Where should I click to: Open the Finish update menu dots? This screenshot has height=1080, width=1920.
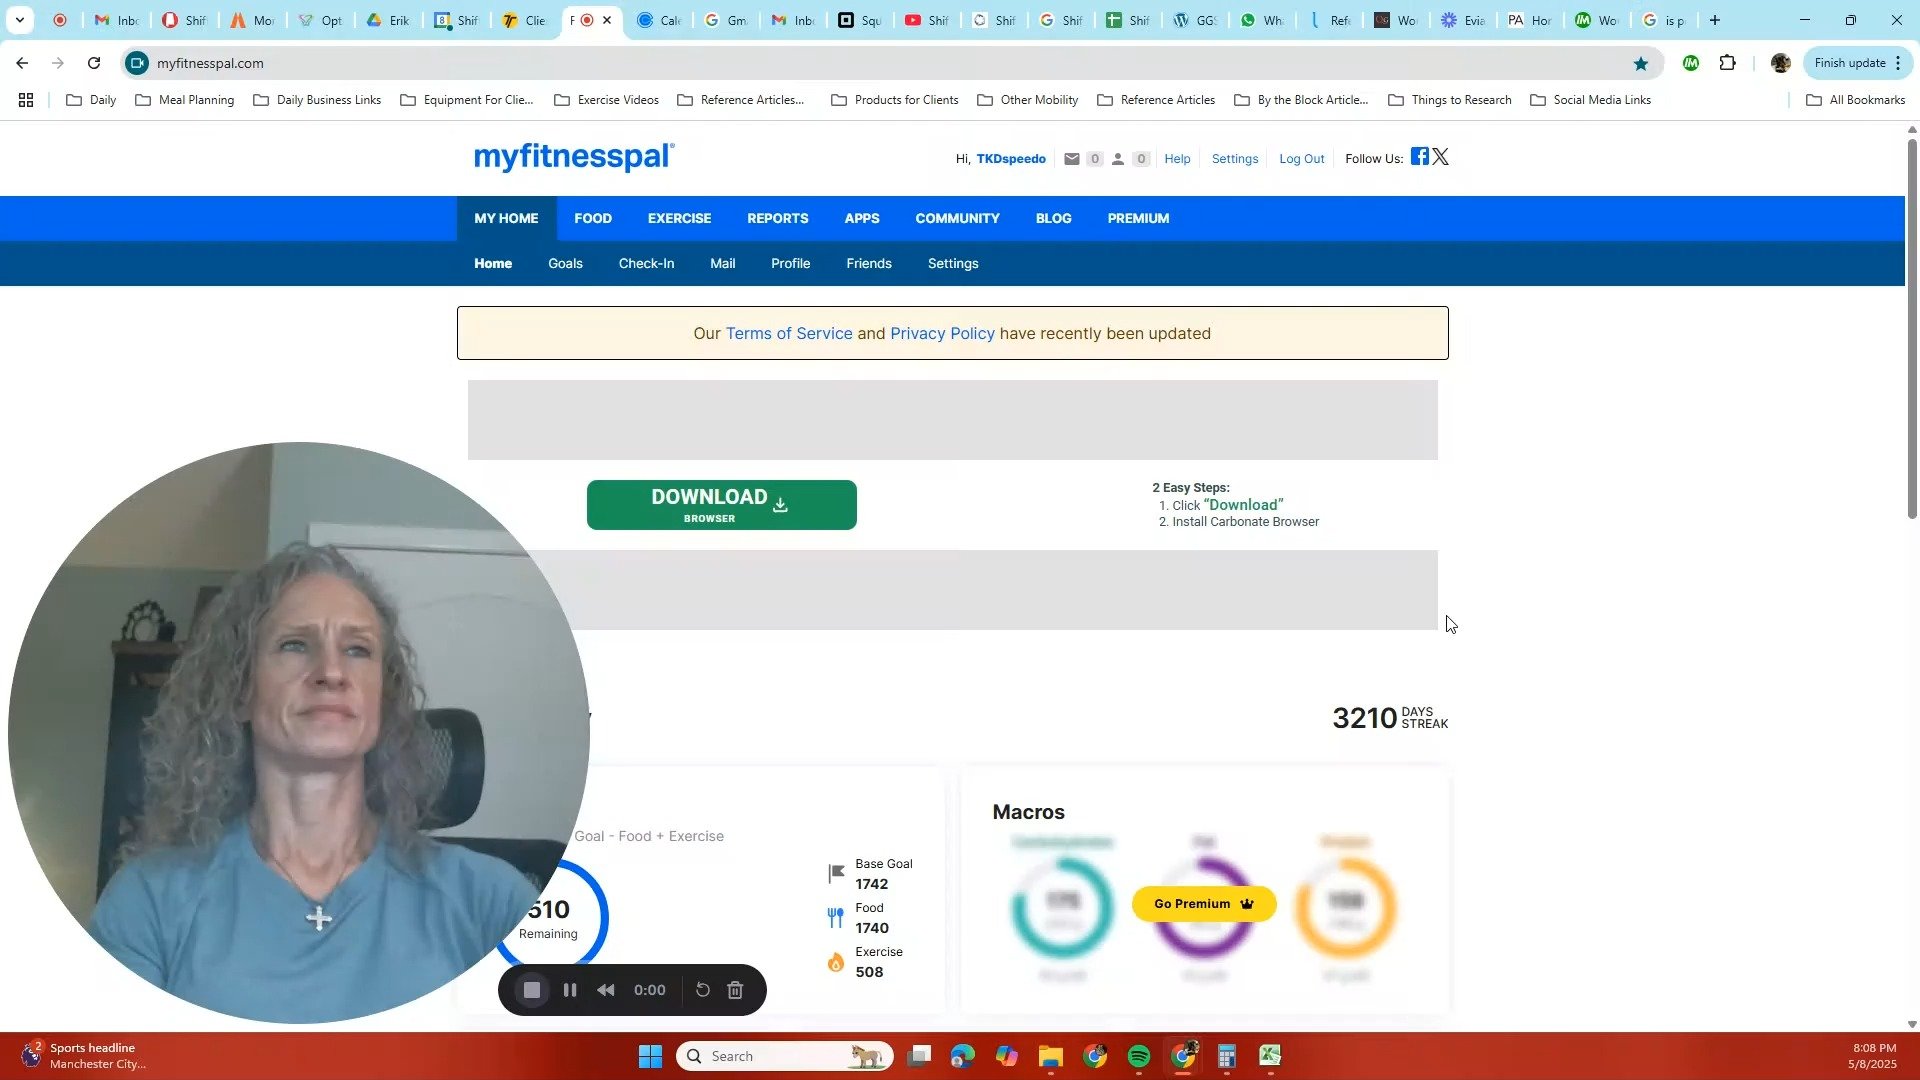pyautogui.click(x=1898, y=63)
